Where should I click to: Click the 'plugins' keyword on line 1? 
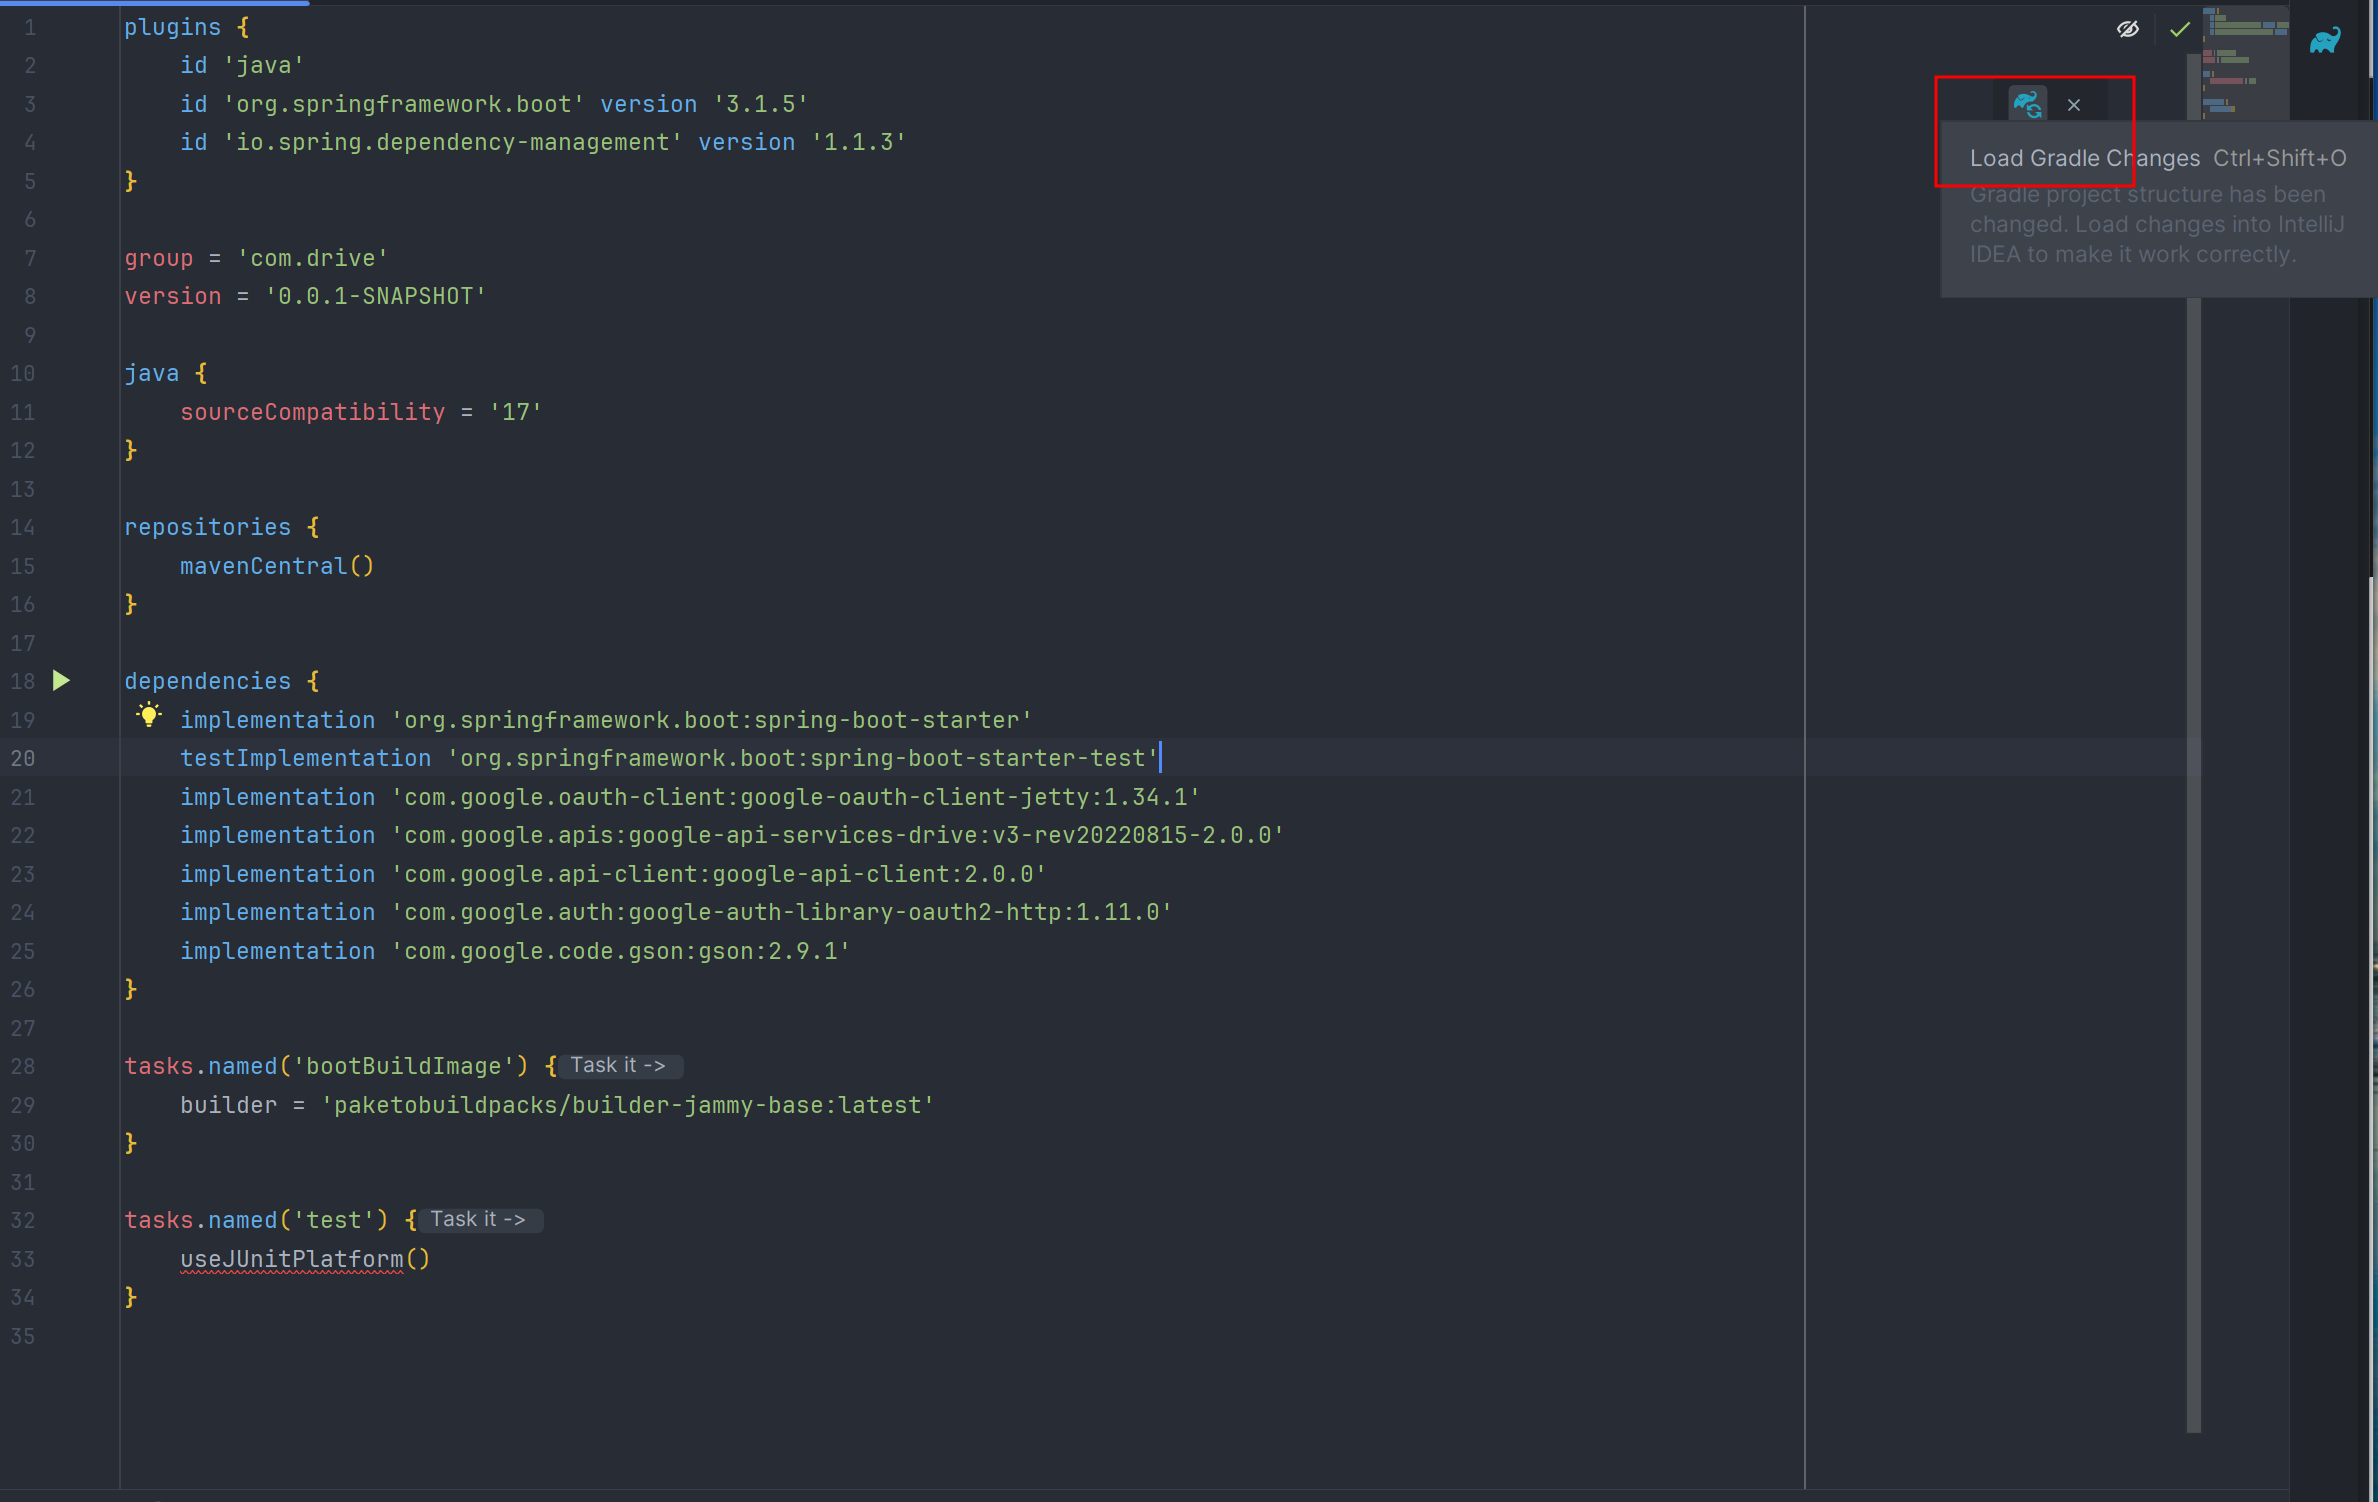click(172, 28)
